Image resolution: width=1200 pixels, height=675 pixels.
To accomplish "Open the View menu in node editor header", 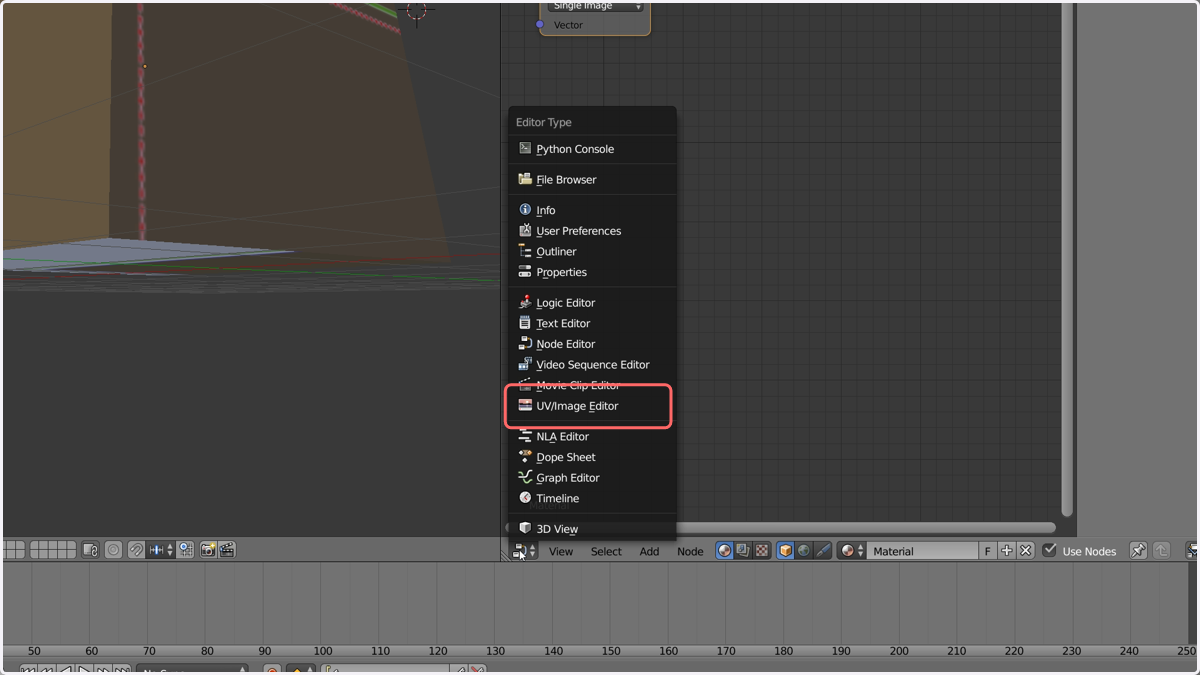I will pyautogui.click(x=561, y=551).
